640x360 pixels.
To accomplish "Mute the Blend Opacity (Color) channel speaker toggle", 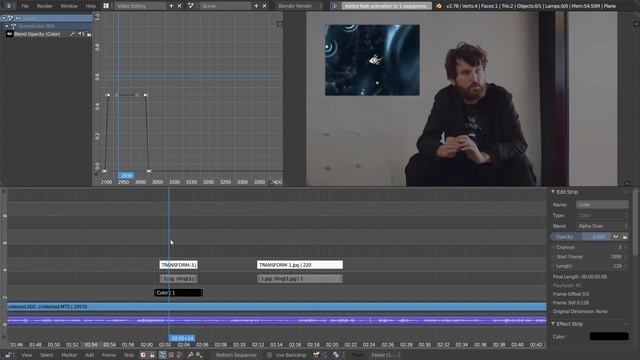I will [81, 34].
